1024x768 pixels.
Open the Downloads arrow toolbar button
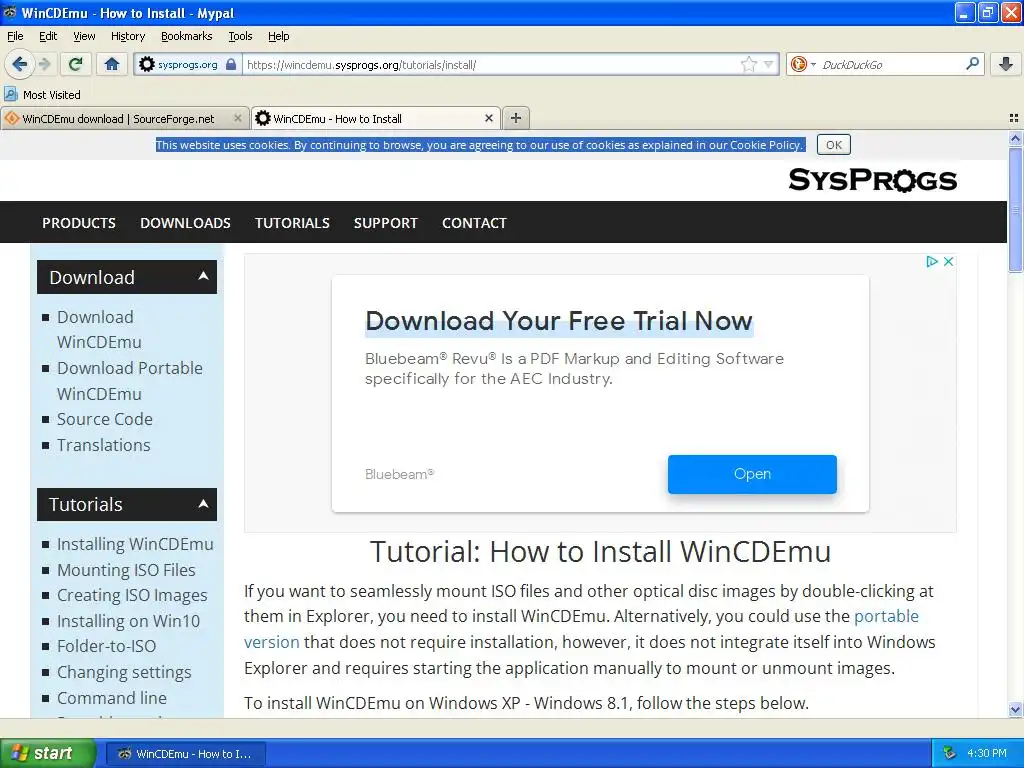1006,64
